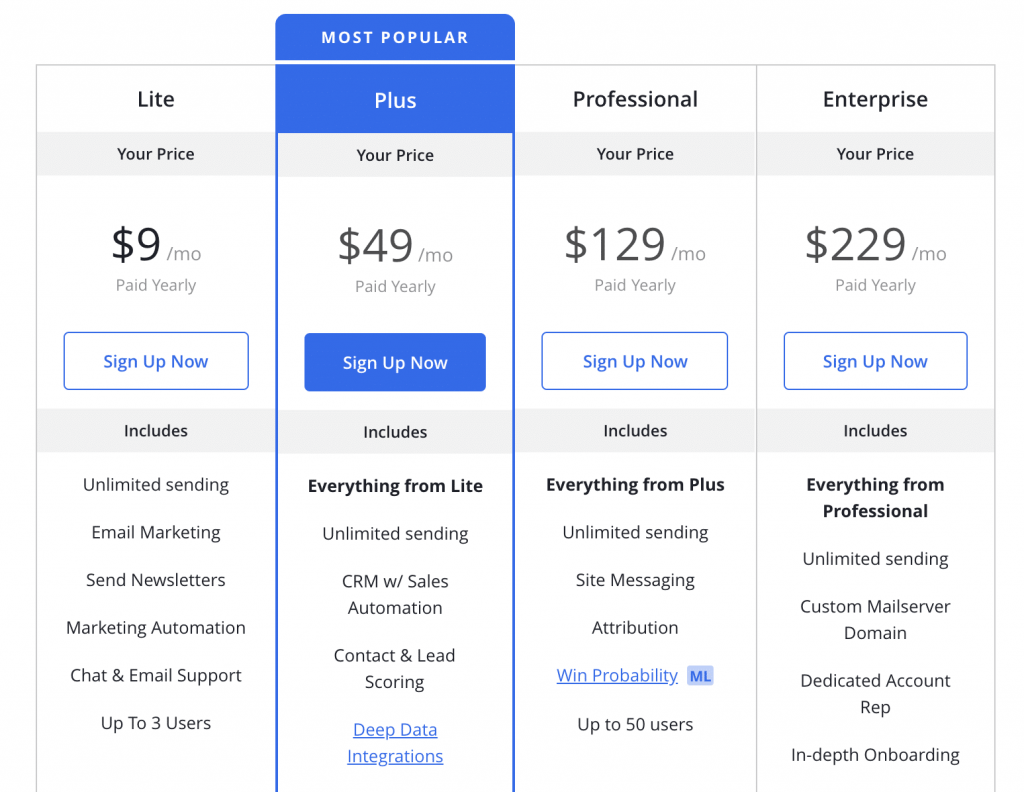
Task: Click the $229 /mo Enterprise price
Action: pos(875,245)
